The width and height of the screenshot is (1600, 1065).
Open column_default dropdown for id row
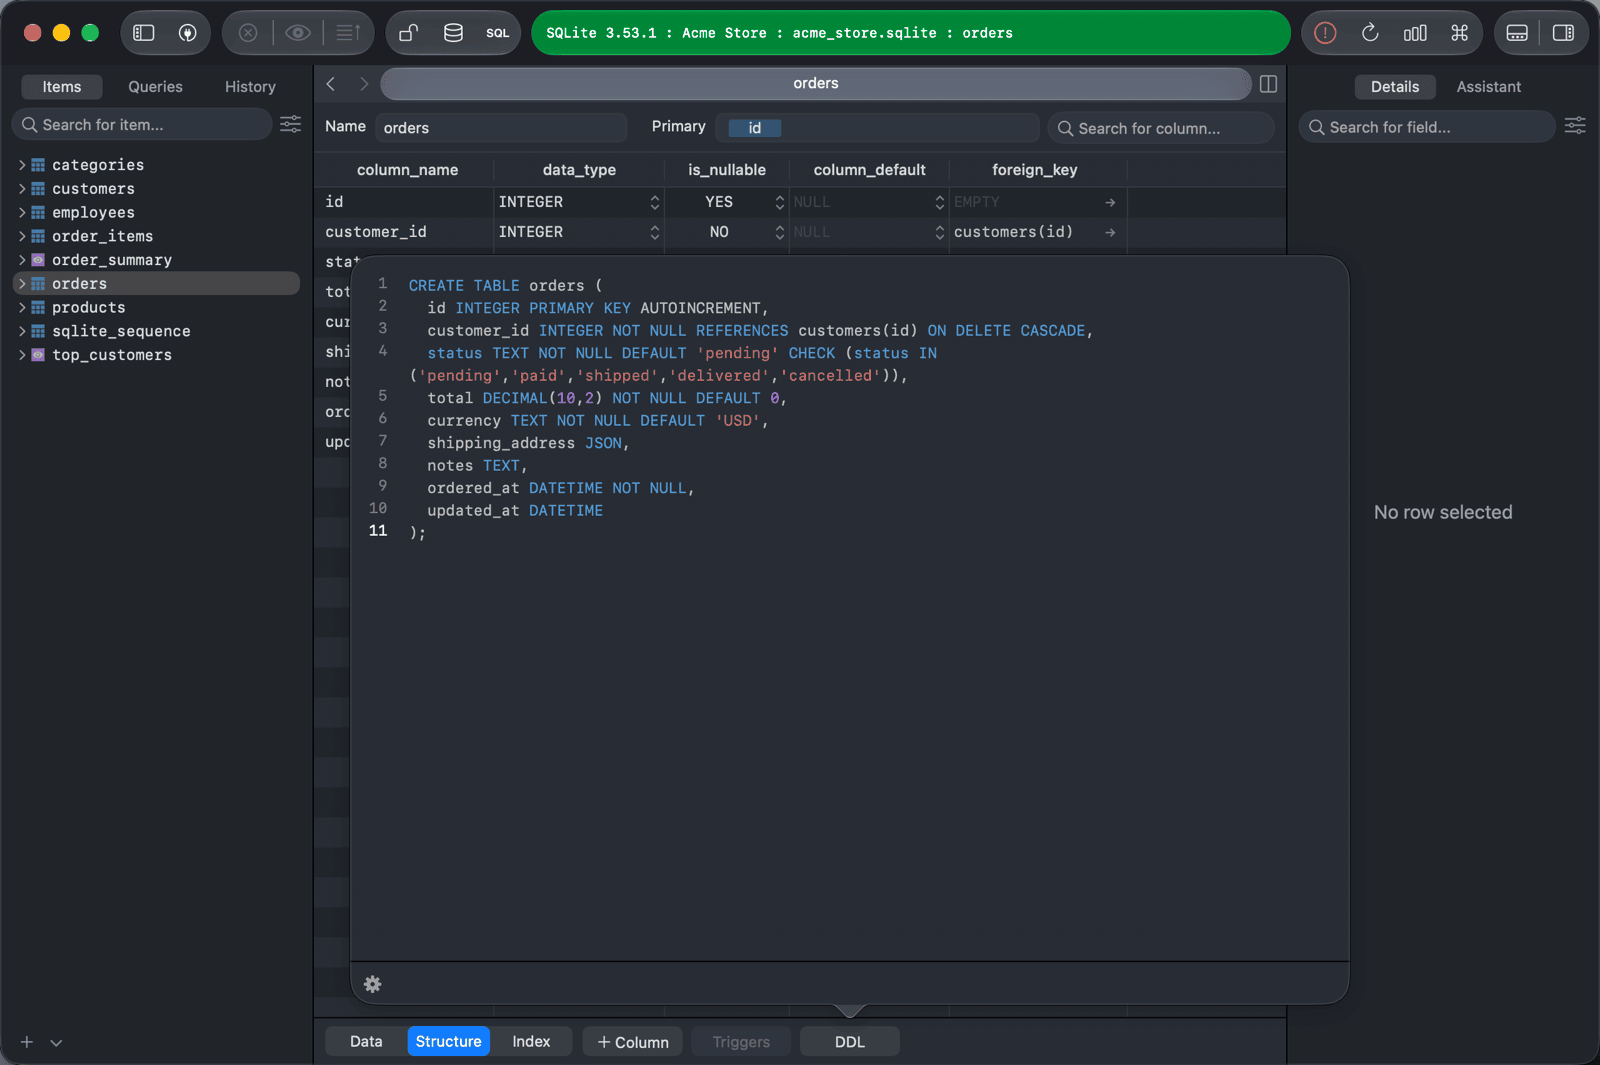(x=940, y=202)
